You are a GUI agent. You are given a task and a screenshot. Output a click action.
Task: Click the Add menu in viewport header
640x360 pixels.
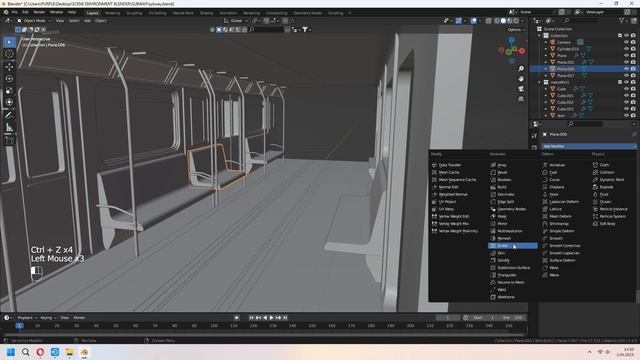coord(87,20)
